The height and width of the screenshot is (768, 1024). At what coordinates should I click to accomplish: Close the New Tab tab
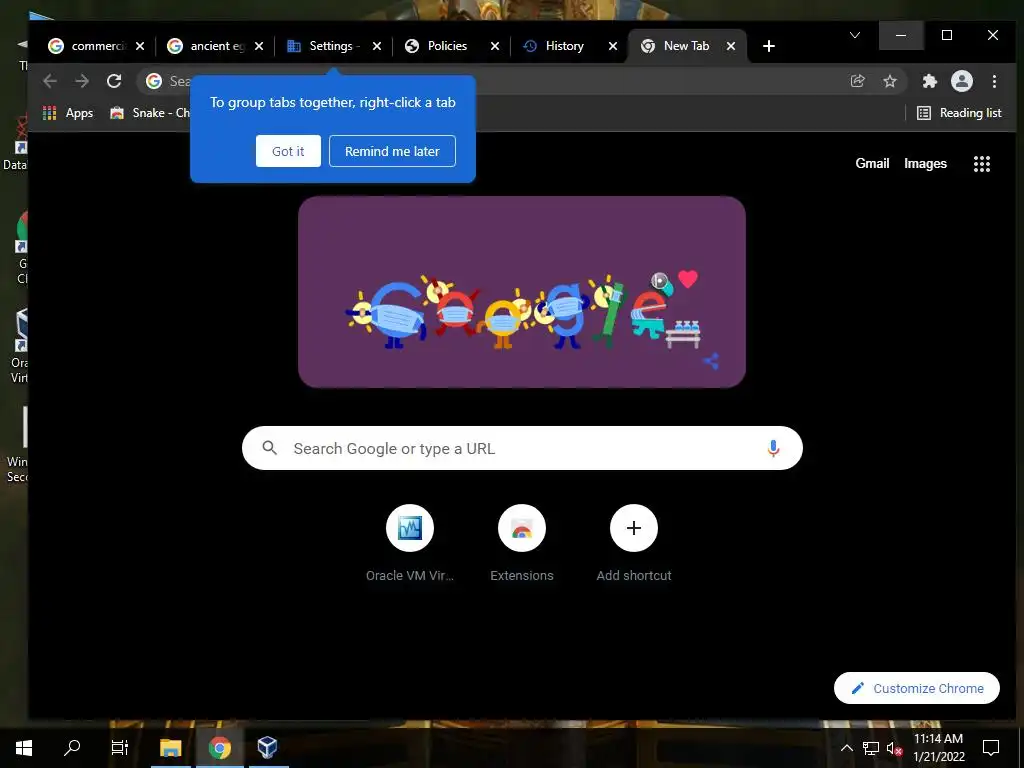[x=731, y=46]
